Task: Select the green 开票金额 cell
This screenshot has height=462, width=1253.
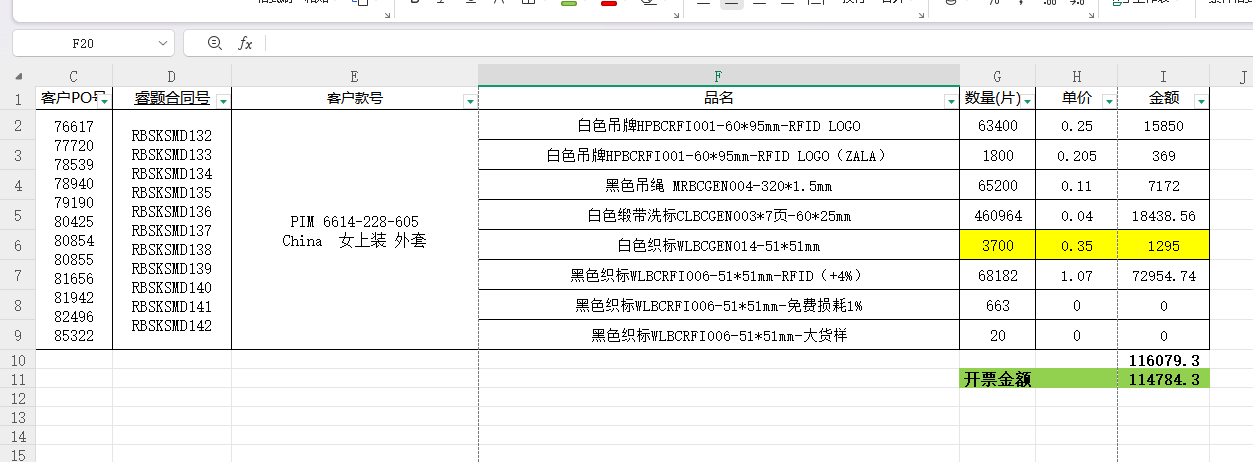Action: pyautogui.click(x=997, y=379)
